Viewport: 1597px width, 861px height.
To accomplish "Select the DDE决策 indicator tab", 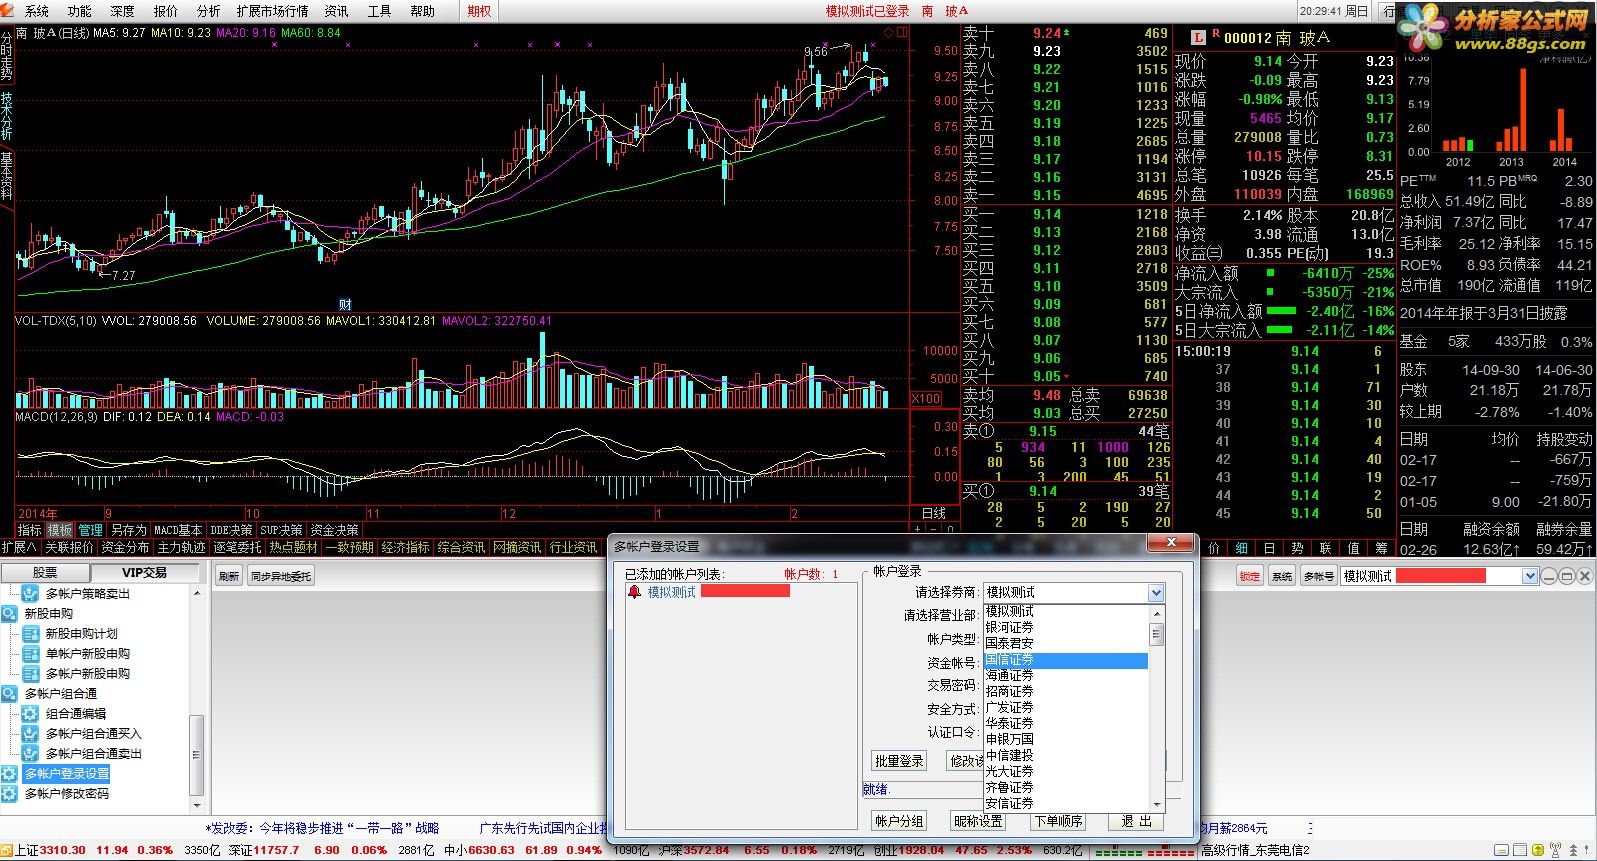I will click(x=231, y=530).
